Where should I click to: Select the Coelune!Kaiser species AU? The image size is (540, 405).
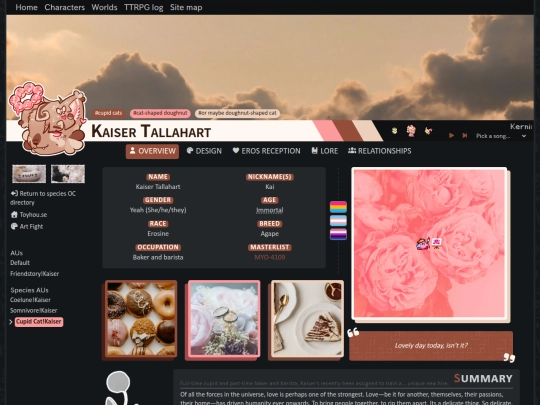coord(30,300)
